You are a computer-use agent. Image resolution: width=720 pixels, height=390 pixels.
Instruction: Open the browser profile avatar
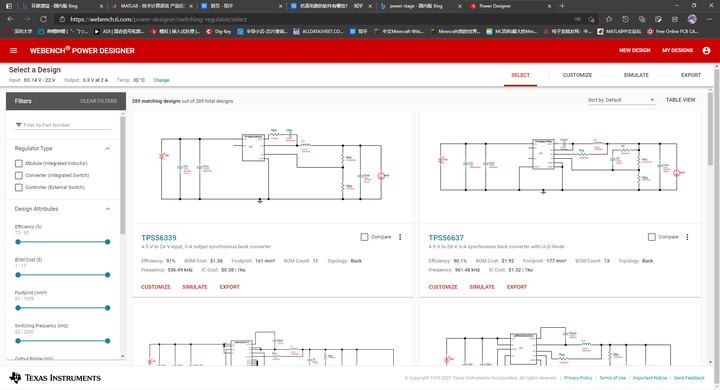[x=692, y=19]
